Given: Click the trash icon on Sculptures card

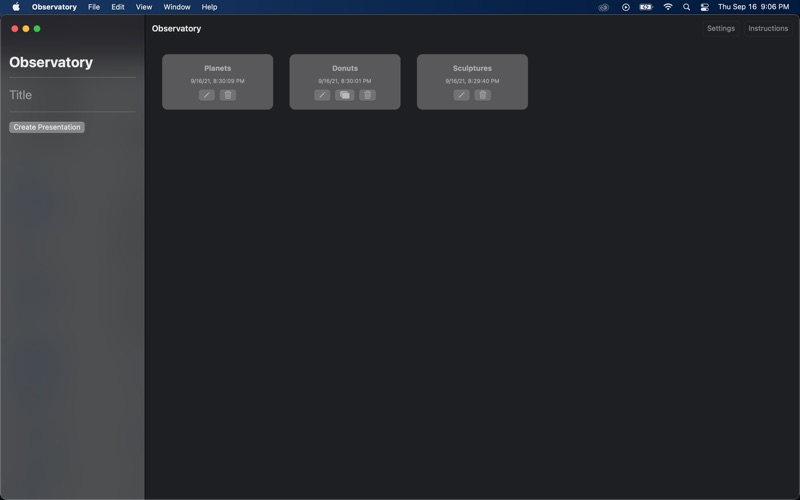Looking at the screenshot, I should (483, 95).
